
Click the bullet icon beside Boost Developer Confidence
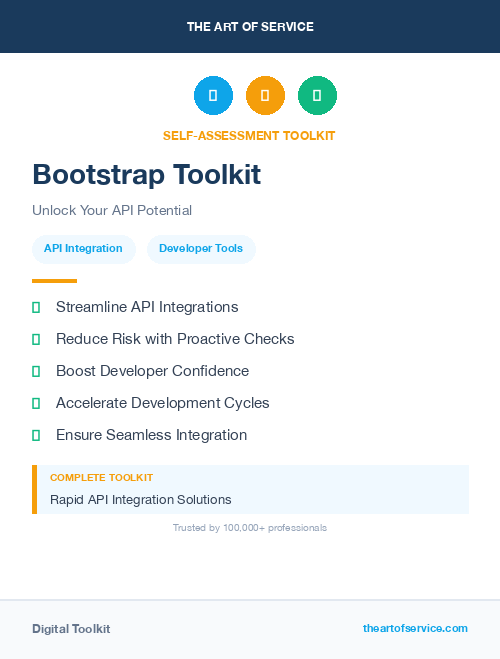click(x=36, y=372)
